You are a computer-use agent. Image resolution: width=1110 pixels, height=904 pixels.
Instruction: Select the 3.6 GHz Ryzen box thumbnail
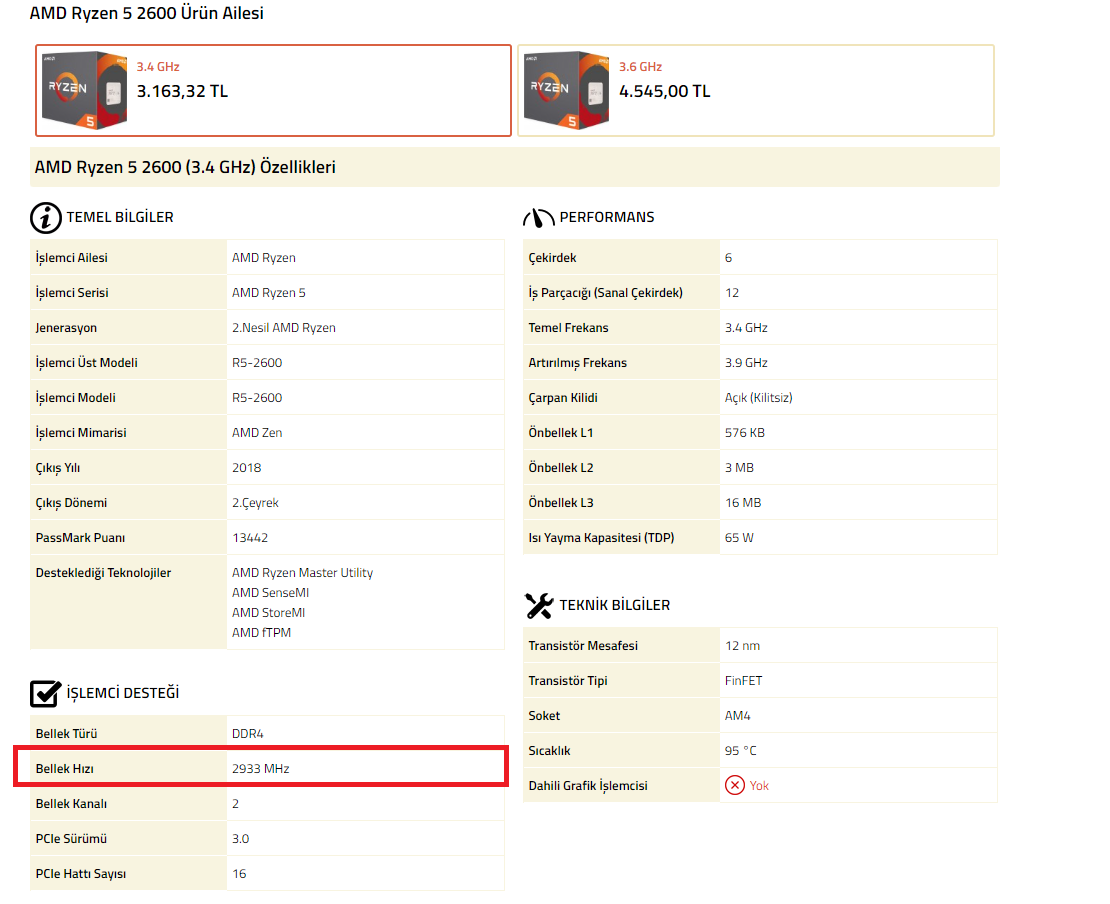566,90
